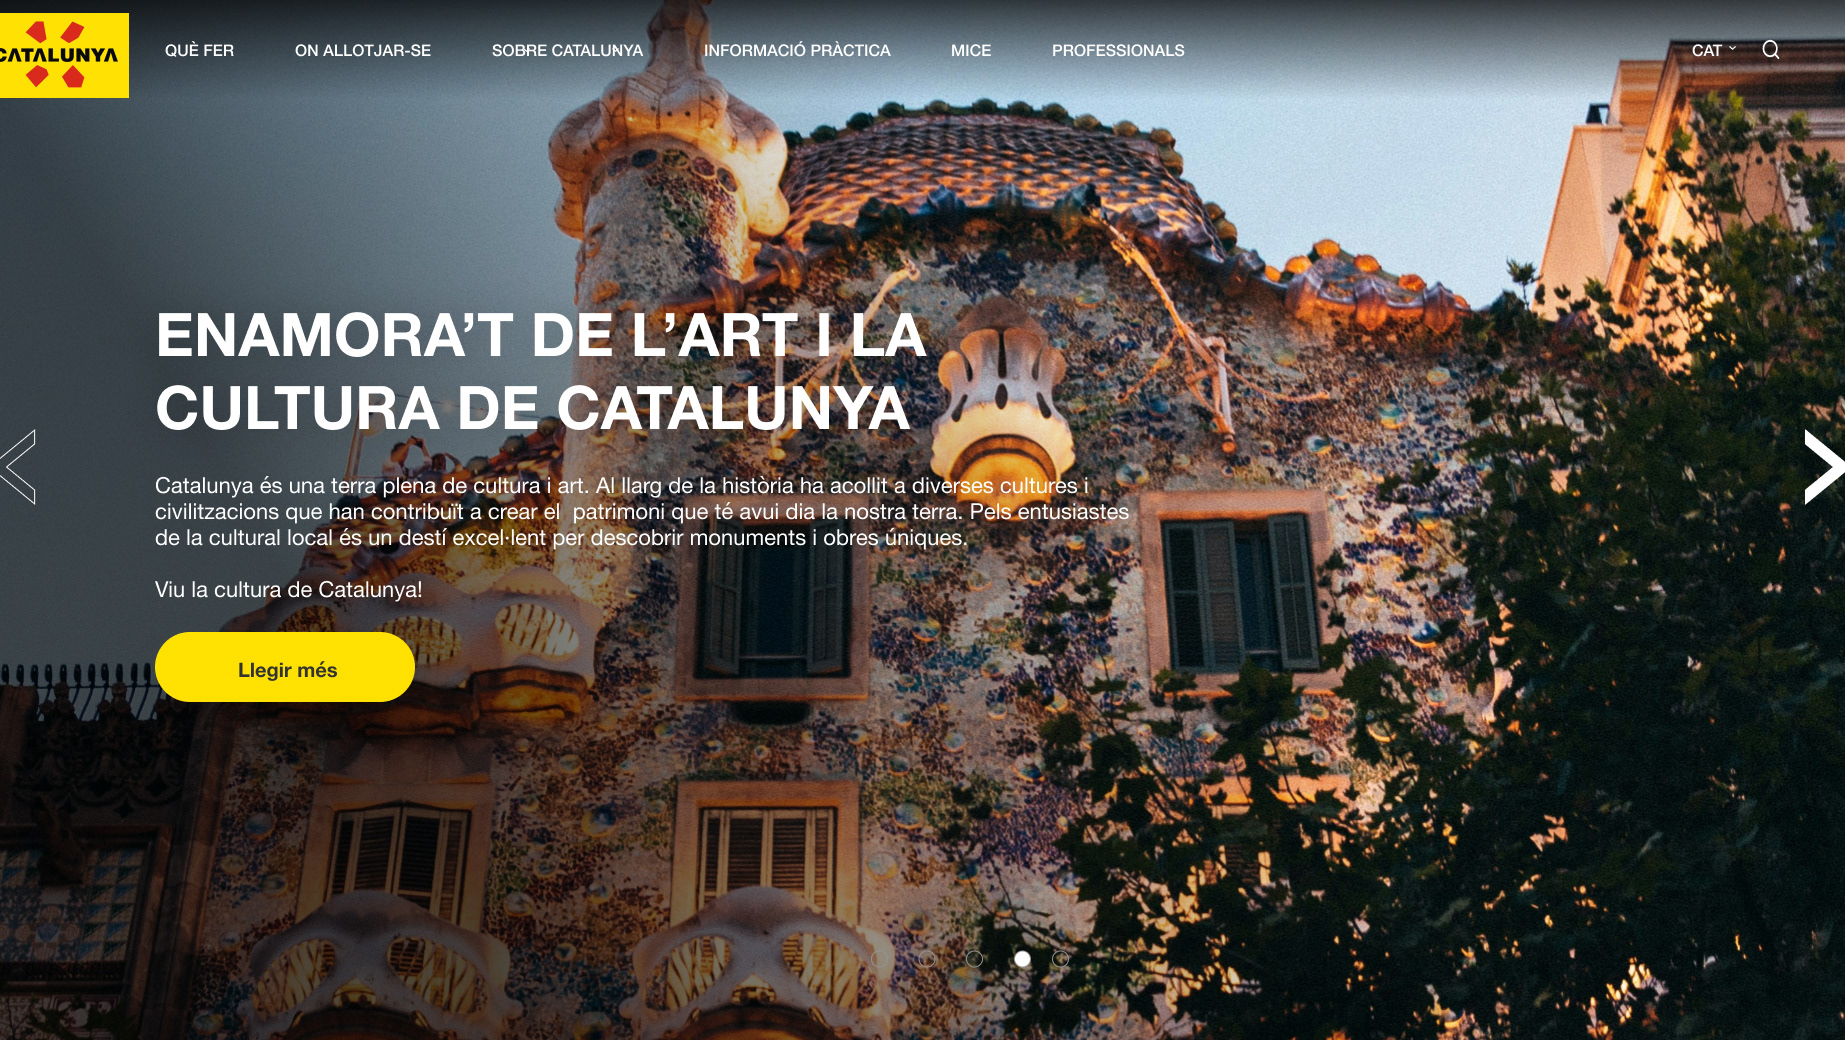1845x1040 pixels.
Task: Open the search magnifier icon
Action: (1770, 50)
